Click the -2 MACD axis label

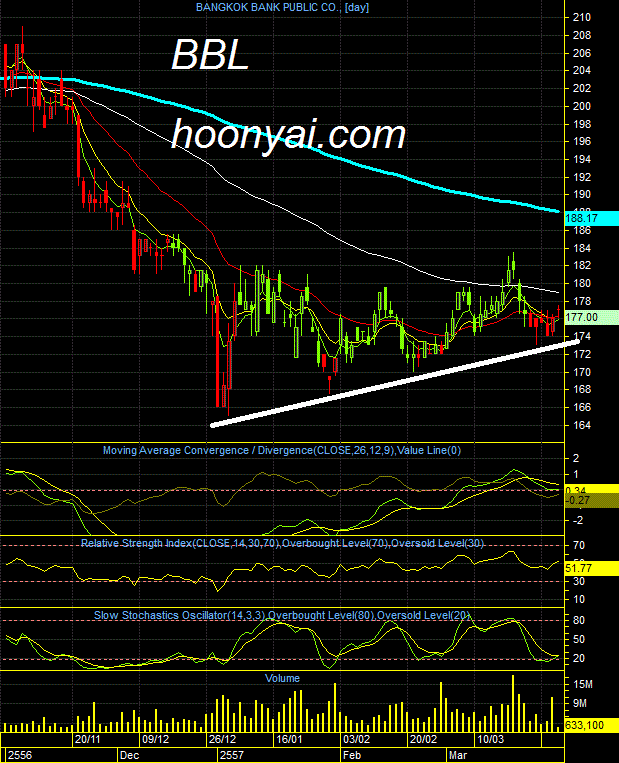click(x=577, y=521)
